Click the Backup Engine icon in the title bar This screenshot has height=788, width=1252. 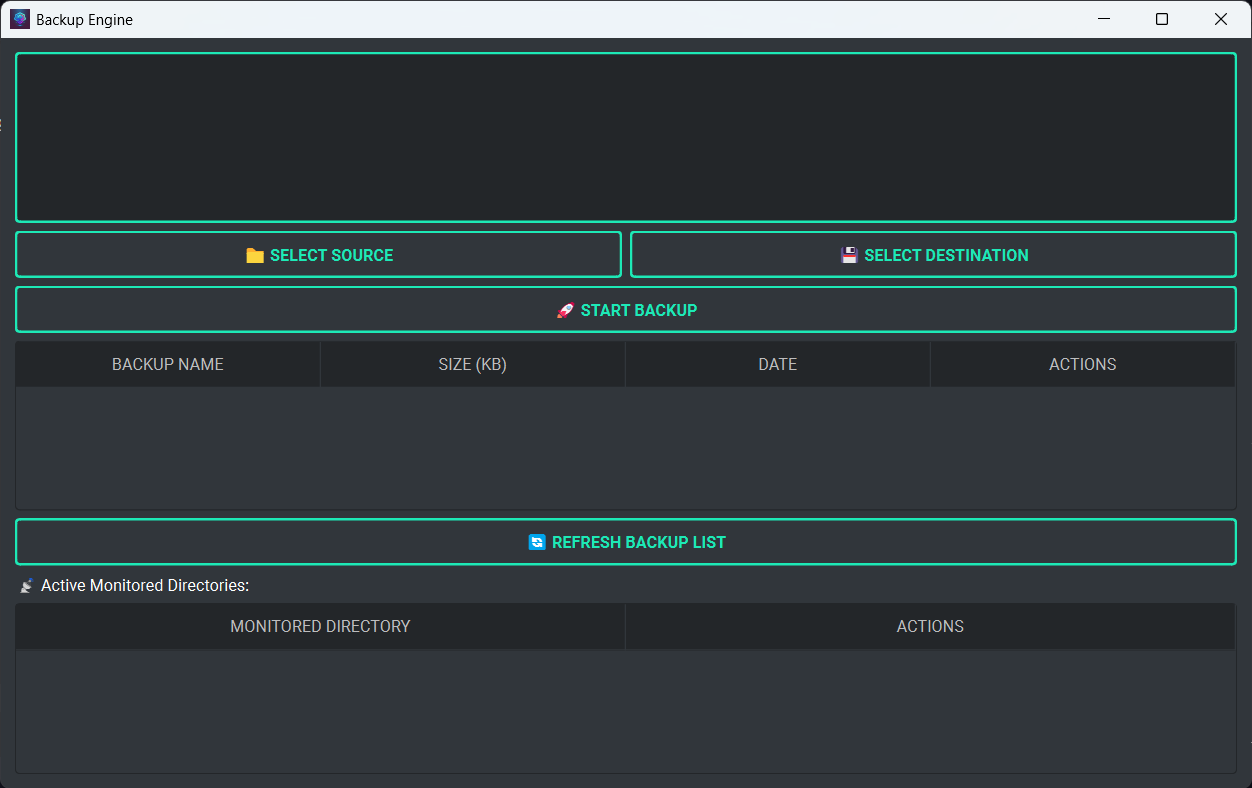20,18
